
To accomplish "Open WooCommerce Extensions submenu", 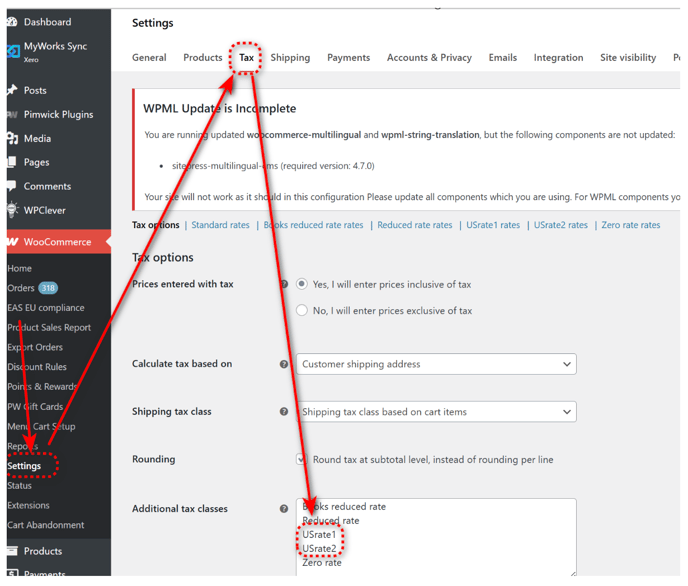I will 28,505.
